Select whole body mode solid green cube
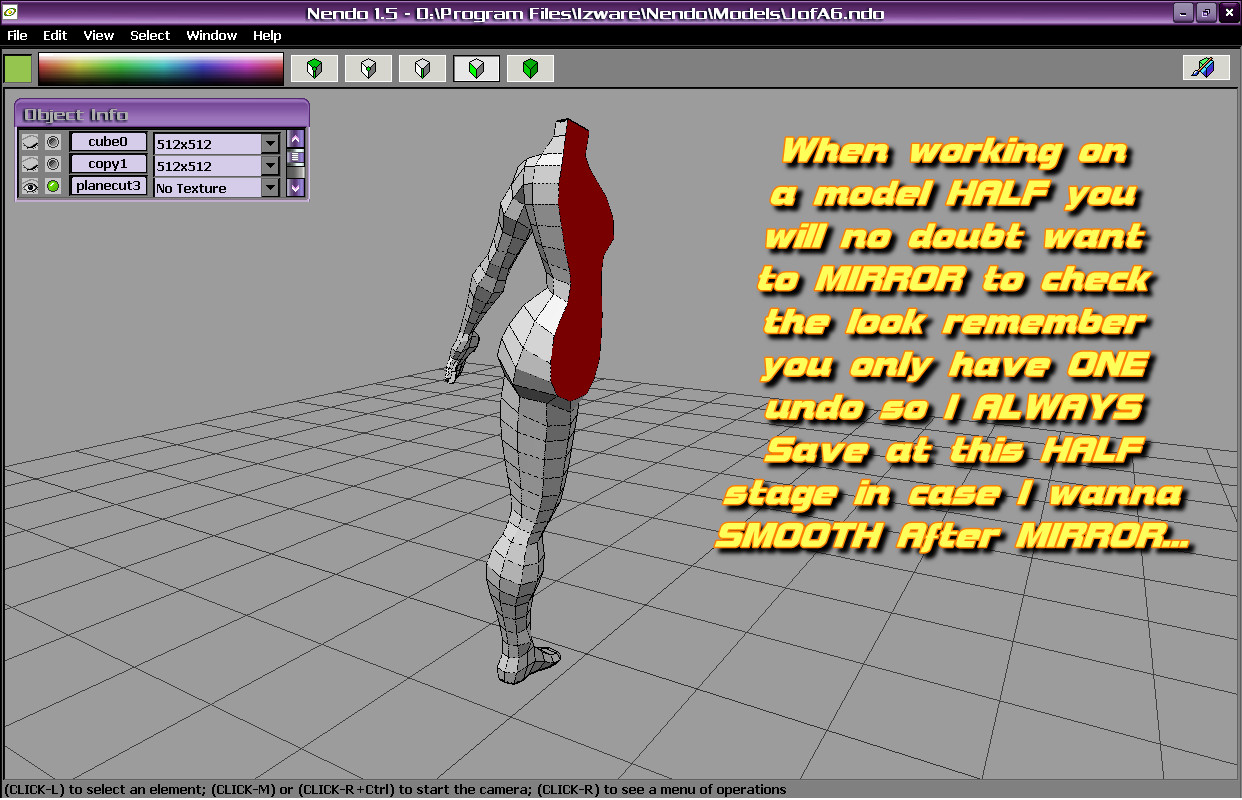 (x=530, y=68)
